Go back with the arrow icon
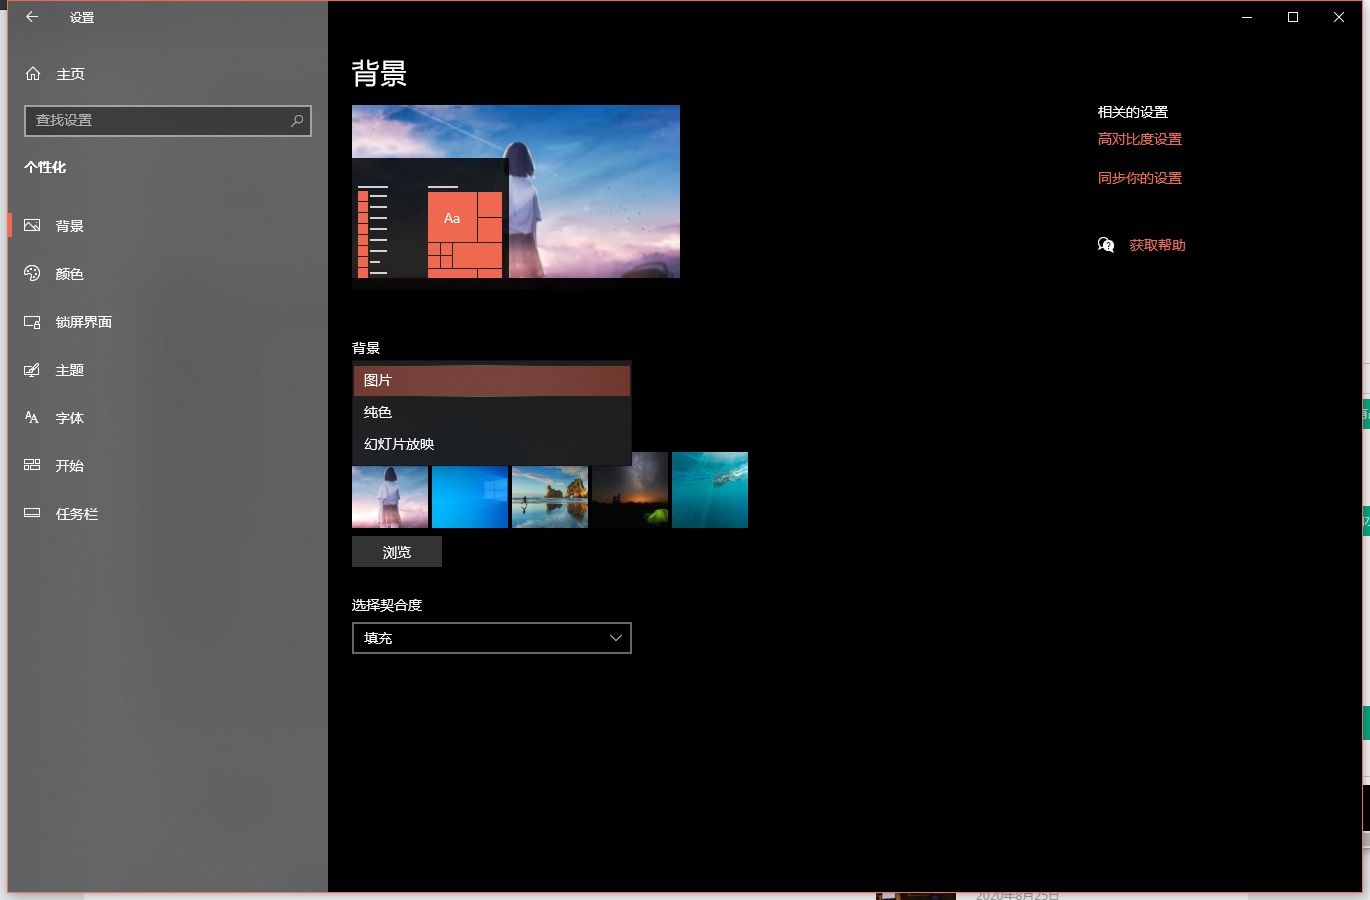 point(32,17)
